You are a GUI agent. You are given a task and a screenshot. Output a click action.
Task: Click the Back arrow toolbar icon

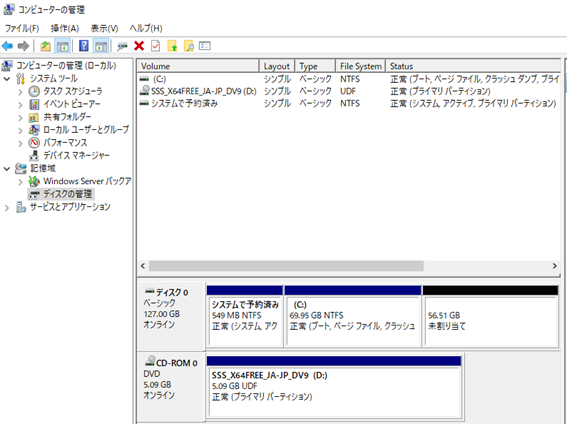point(7,46)
